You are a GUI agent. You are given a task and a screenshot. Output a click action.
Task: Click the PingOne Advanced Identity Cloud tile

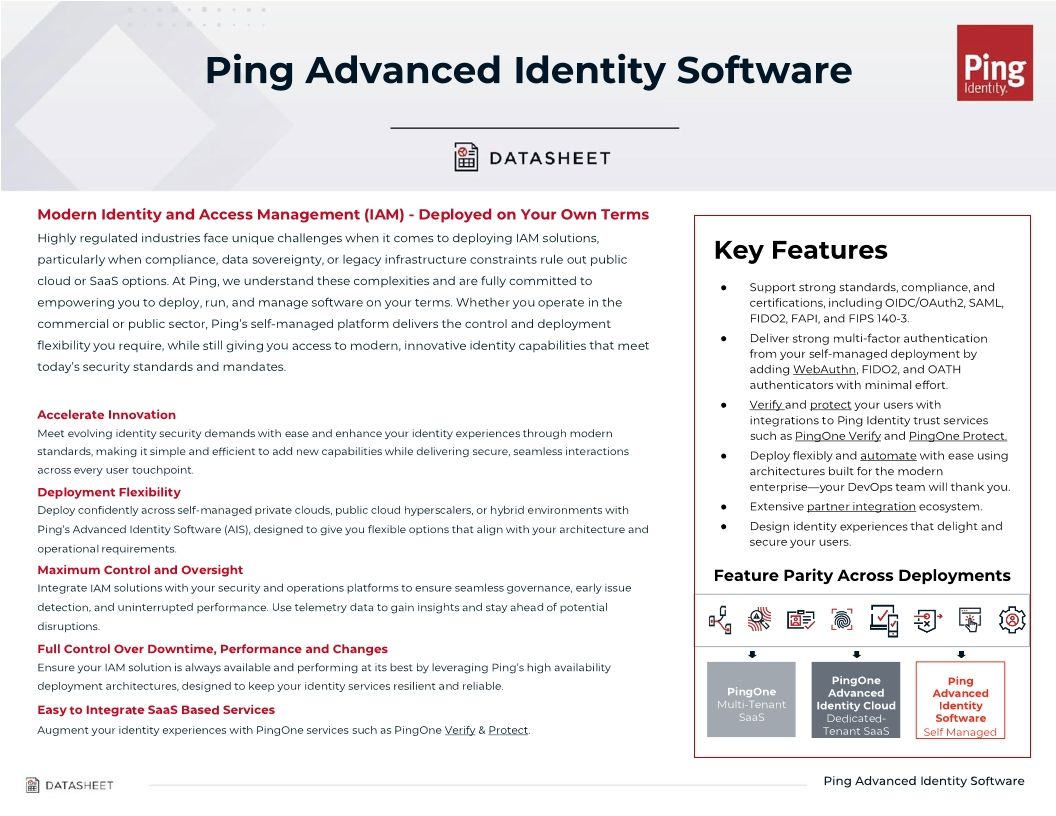coord(855,700)
